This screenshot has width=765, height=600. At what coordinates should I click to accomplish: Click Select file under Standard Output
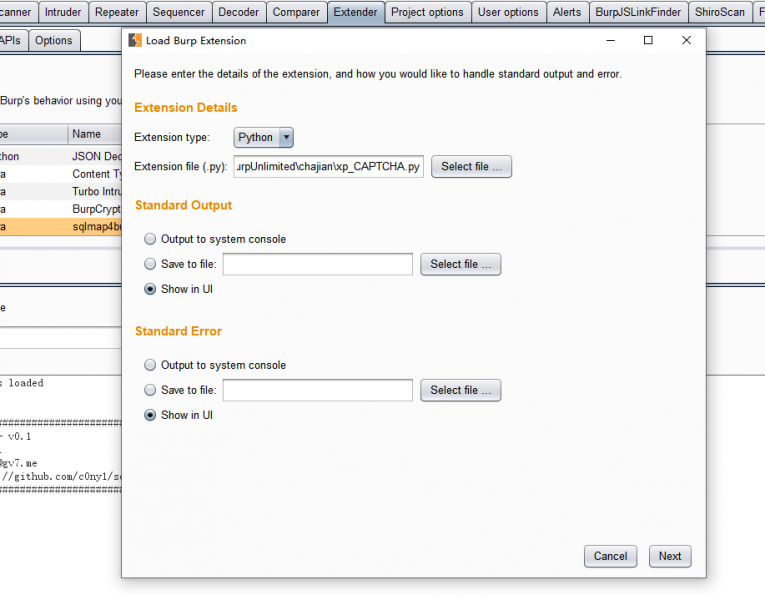(460, 264)
